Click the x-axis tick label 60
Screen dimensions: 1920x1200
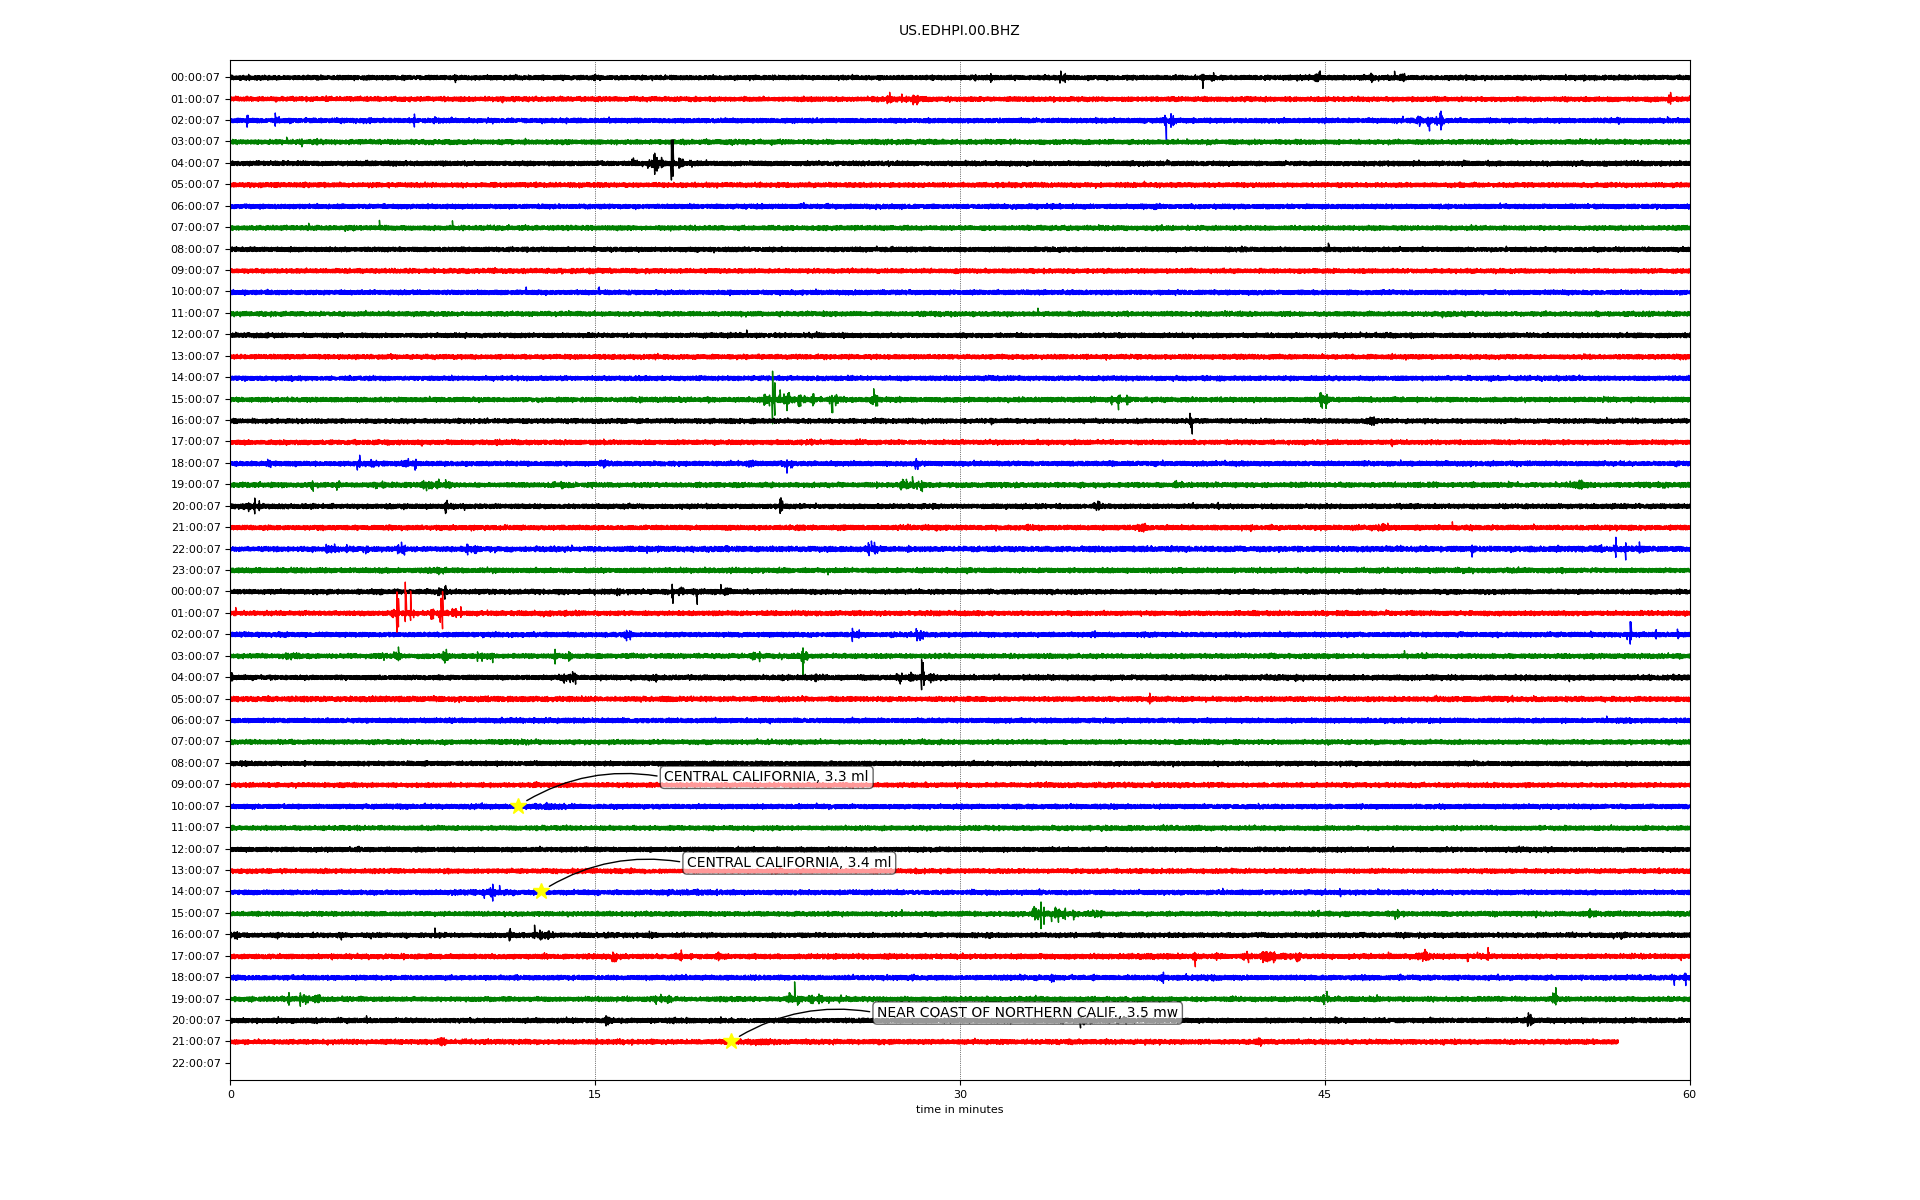coord(1689,1094)
